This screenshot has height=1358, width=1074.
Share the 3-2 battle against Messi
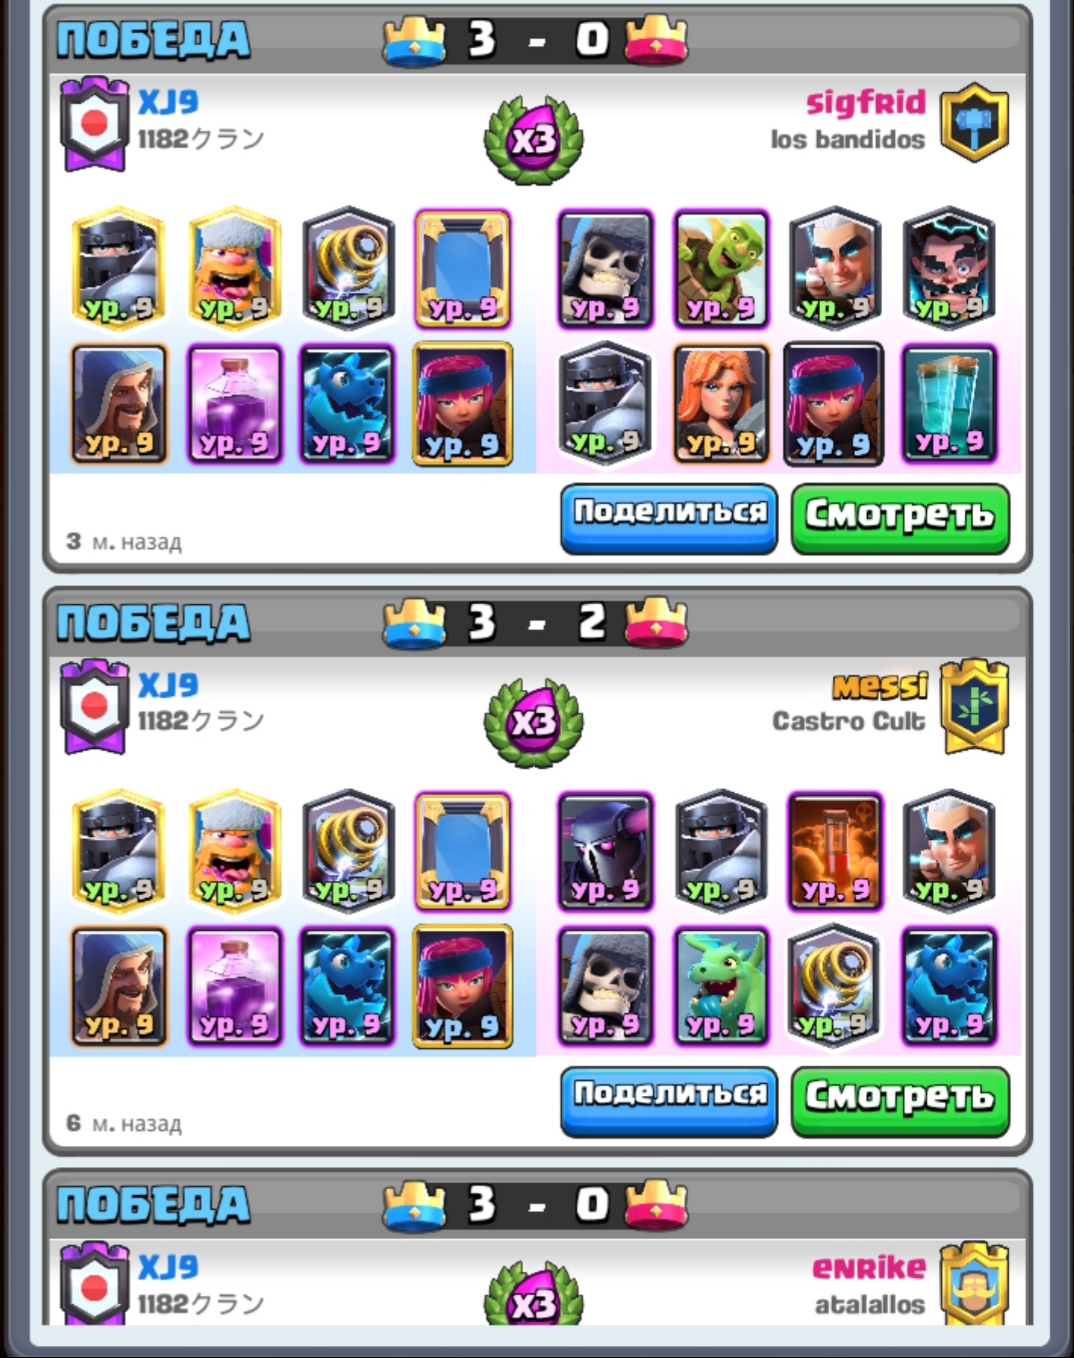[x=669, y=1101]
